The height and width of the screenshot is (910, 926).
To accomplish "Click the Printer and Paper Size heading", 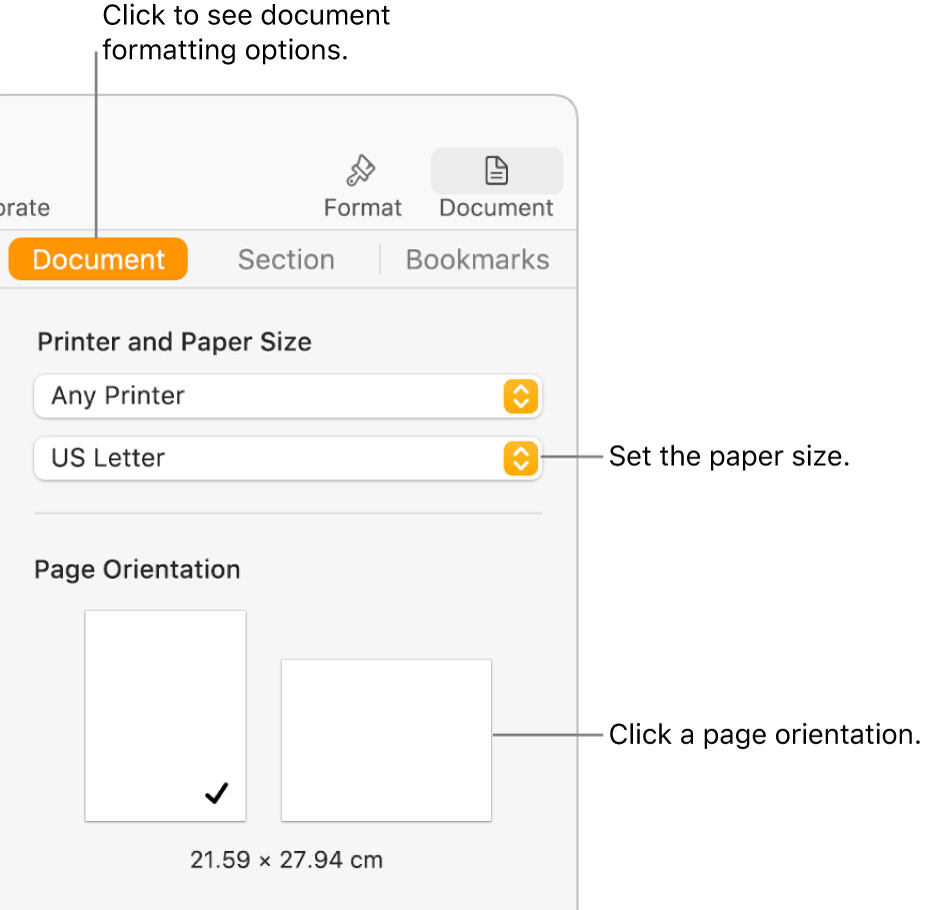I will pyautogui.click(x=174, y=341).
